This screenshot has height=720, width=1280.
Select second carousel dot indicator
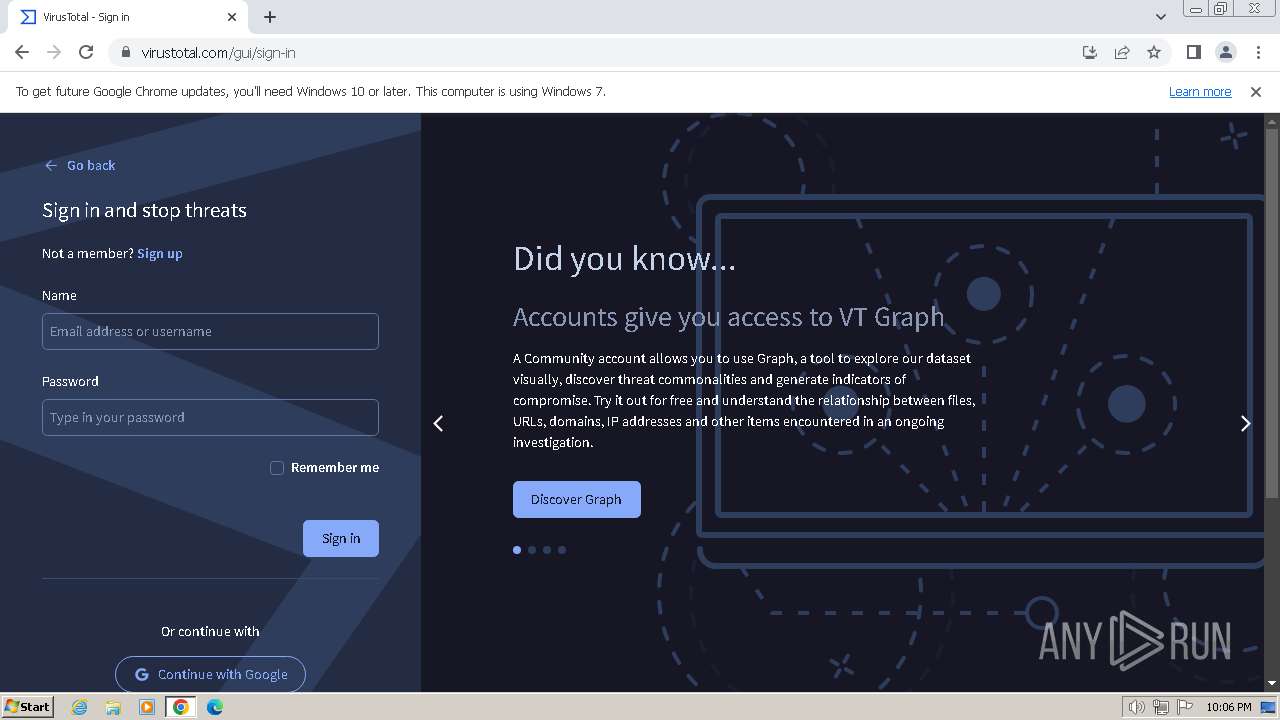tap(532, 550)
